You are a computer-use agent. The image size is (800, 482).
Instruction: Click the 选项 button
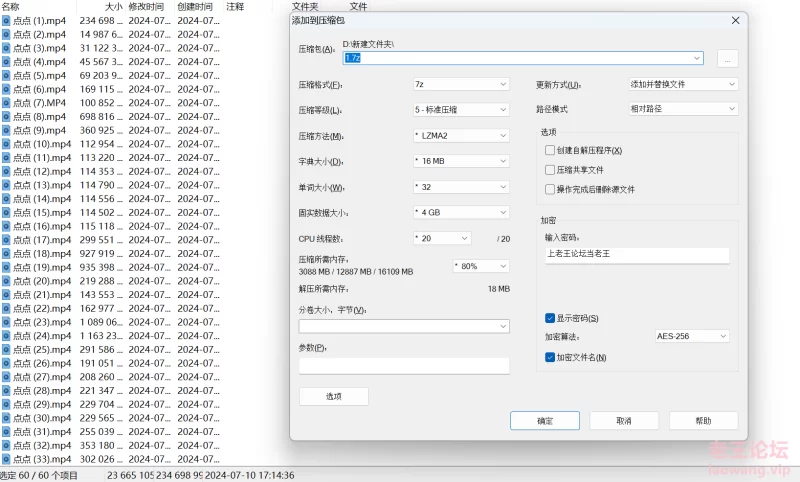click(x=333, y=396)
